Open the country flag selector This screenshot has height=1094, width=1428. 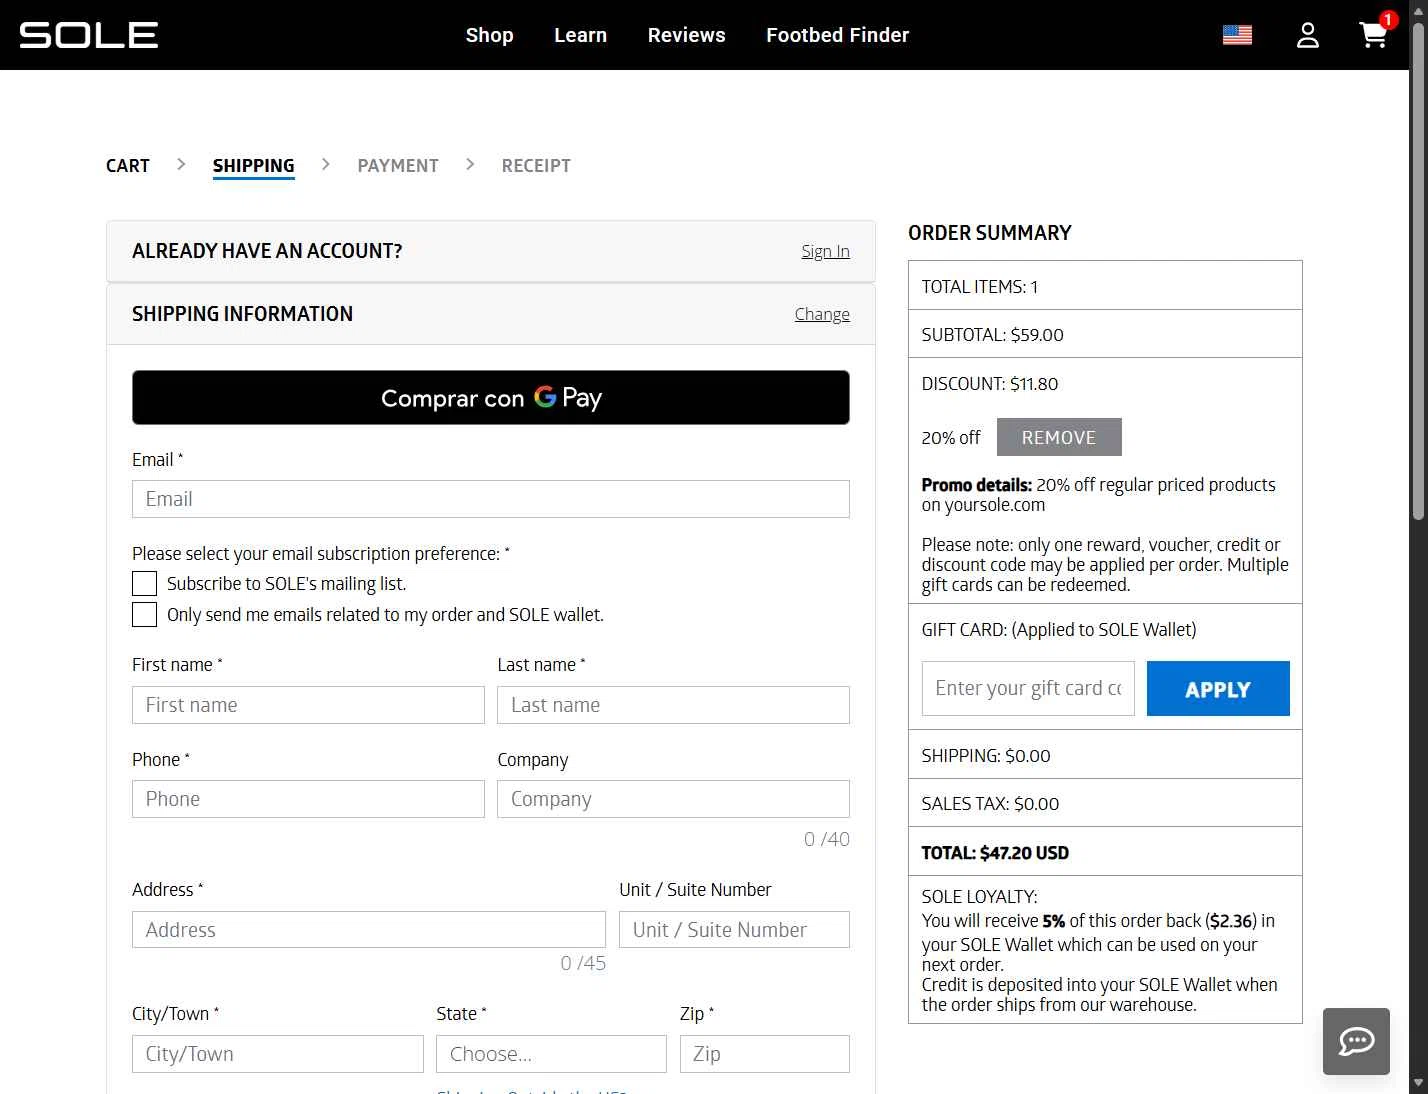coord(1237,35)
